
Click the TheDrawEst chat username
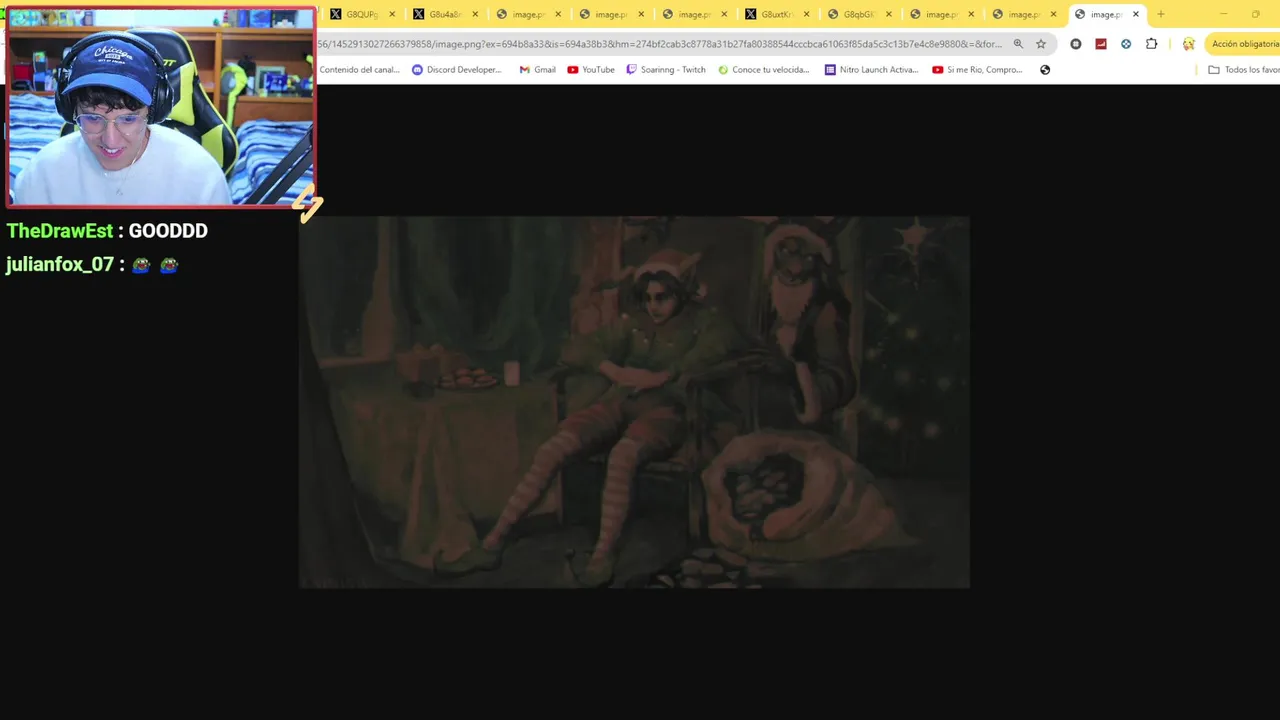60,231
